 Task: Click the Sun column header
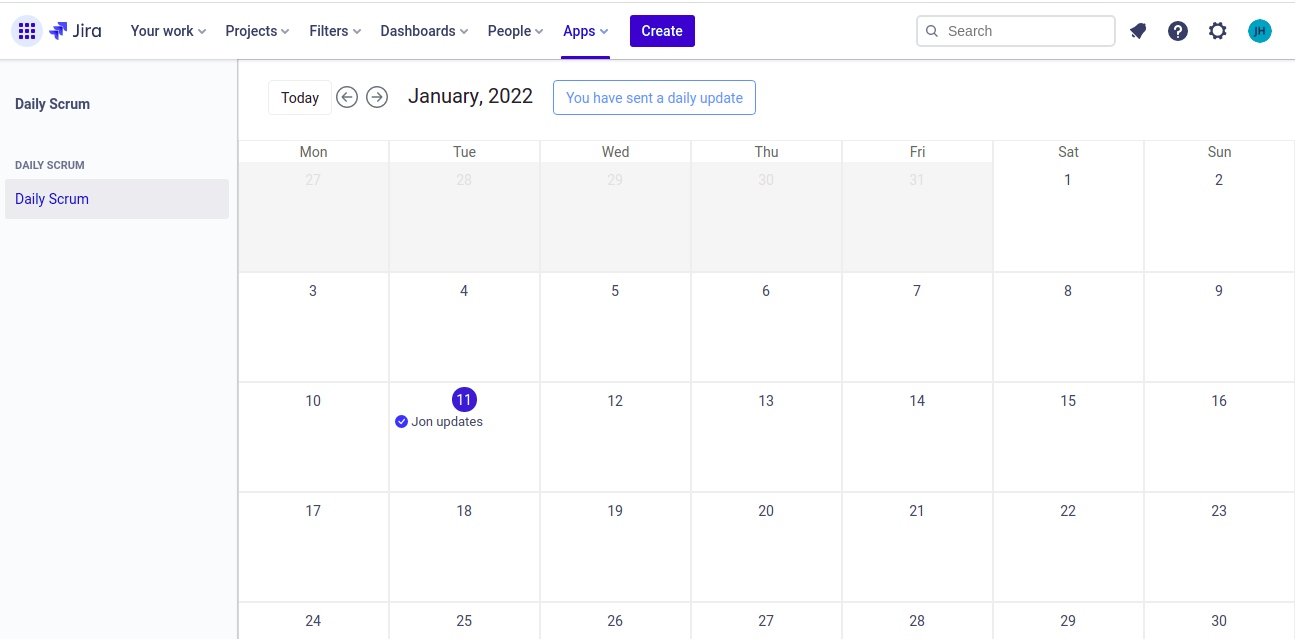[1219, 152]
